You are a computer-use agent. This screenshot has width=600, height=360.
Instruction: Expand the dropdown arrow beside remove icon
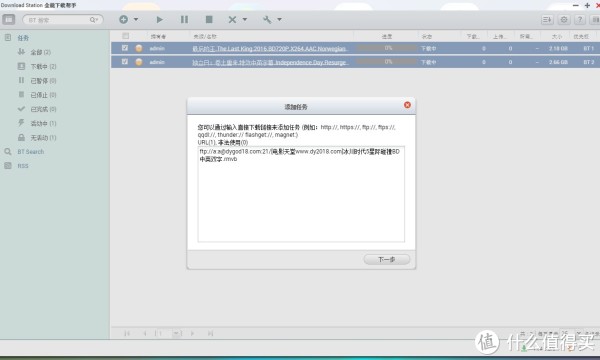pos(245,20)
